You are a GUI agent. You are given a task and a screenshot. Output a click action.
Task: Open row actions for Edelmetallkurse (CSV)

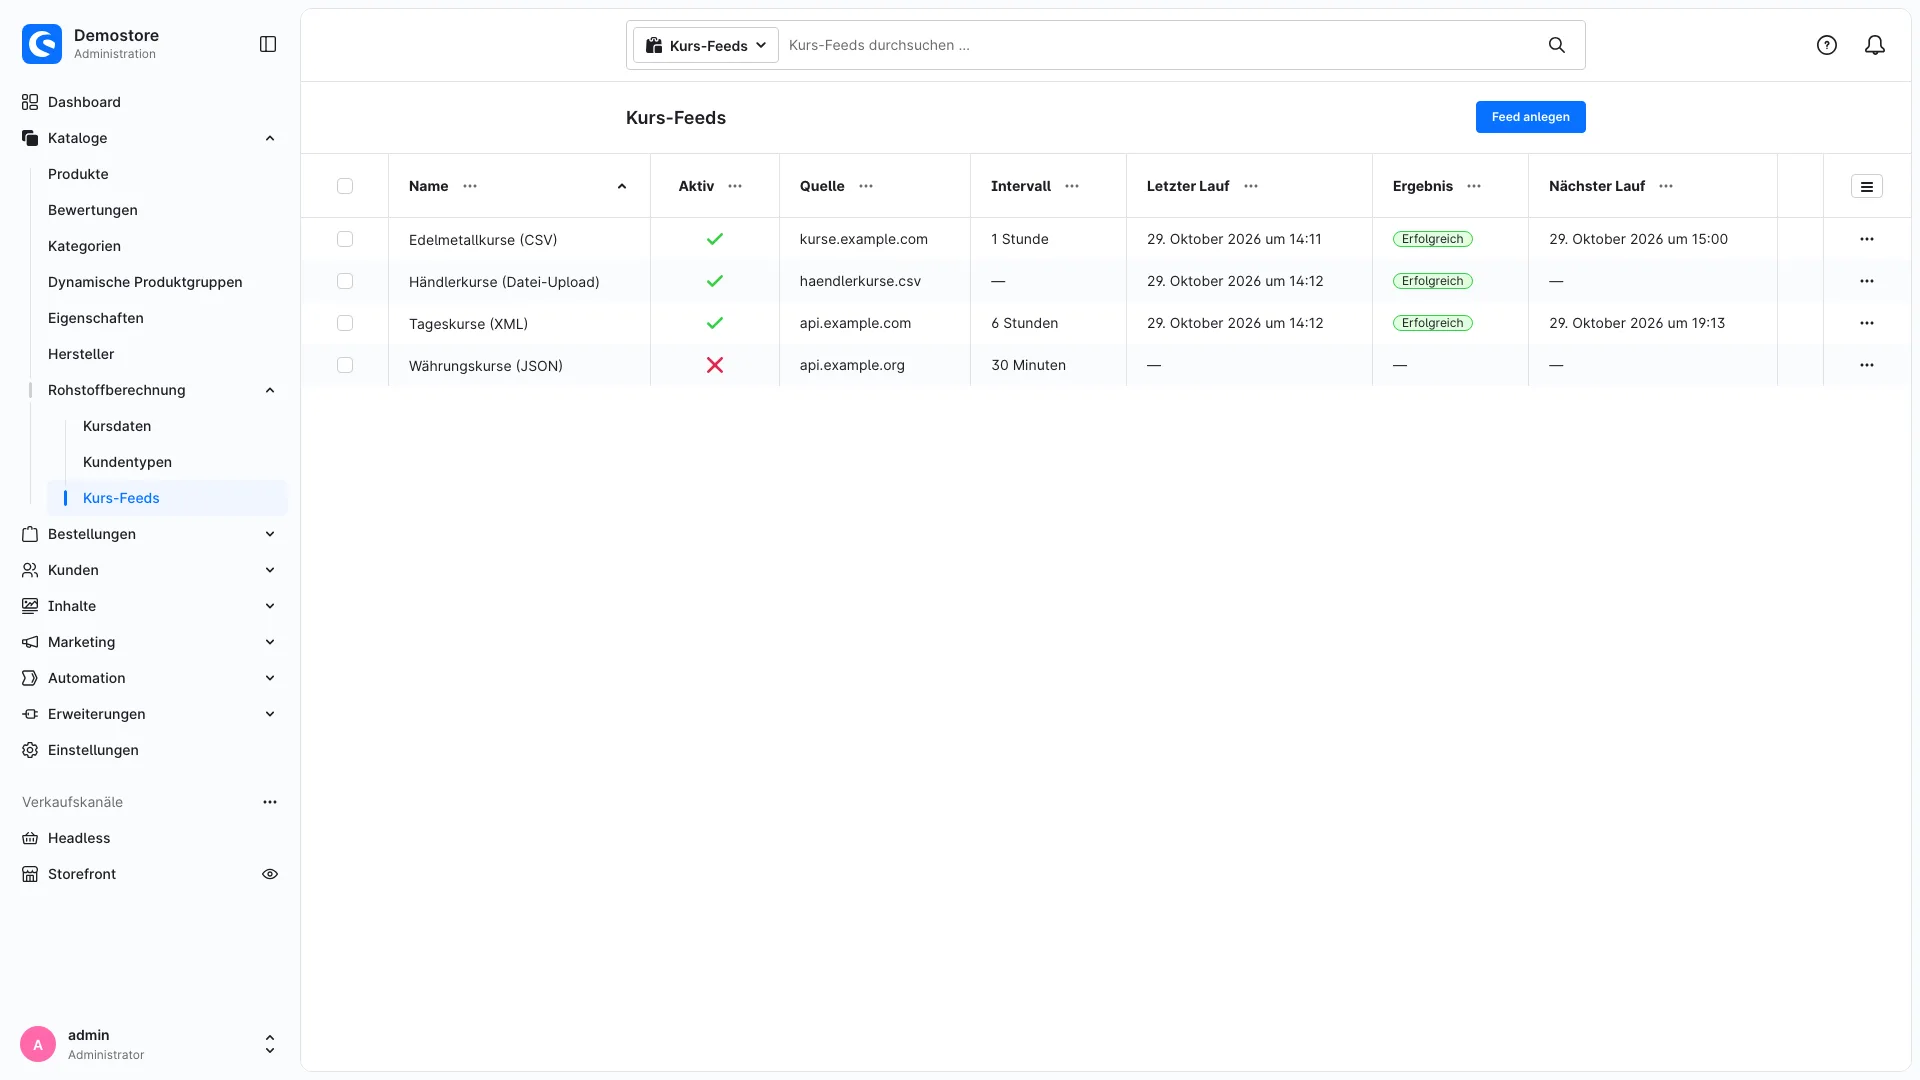[1867, 239]
